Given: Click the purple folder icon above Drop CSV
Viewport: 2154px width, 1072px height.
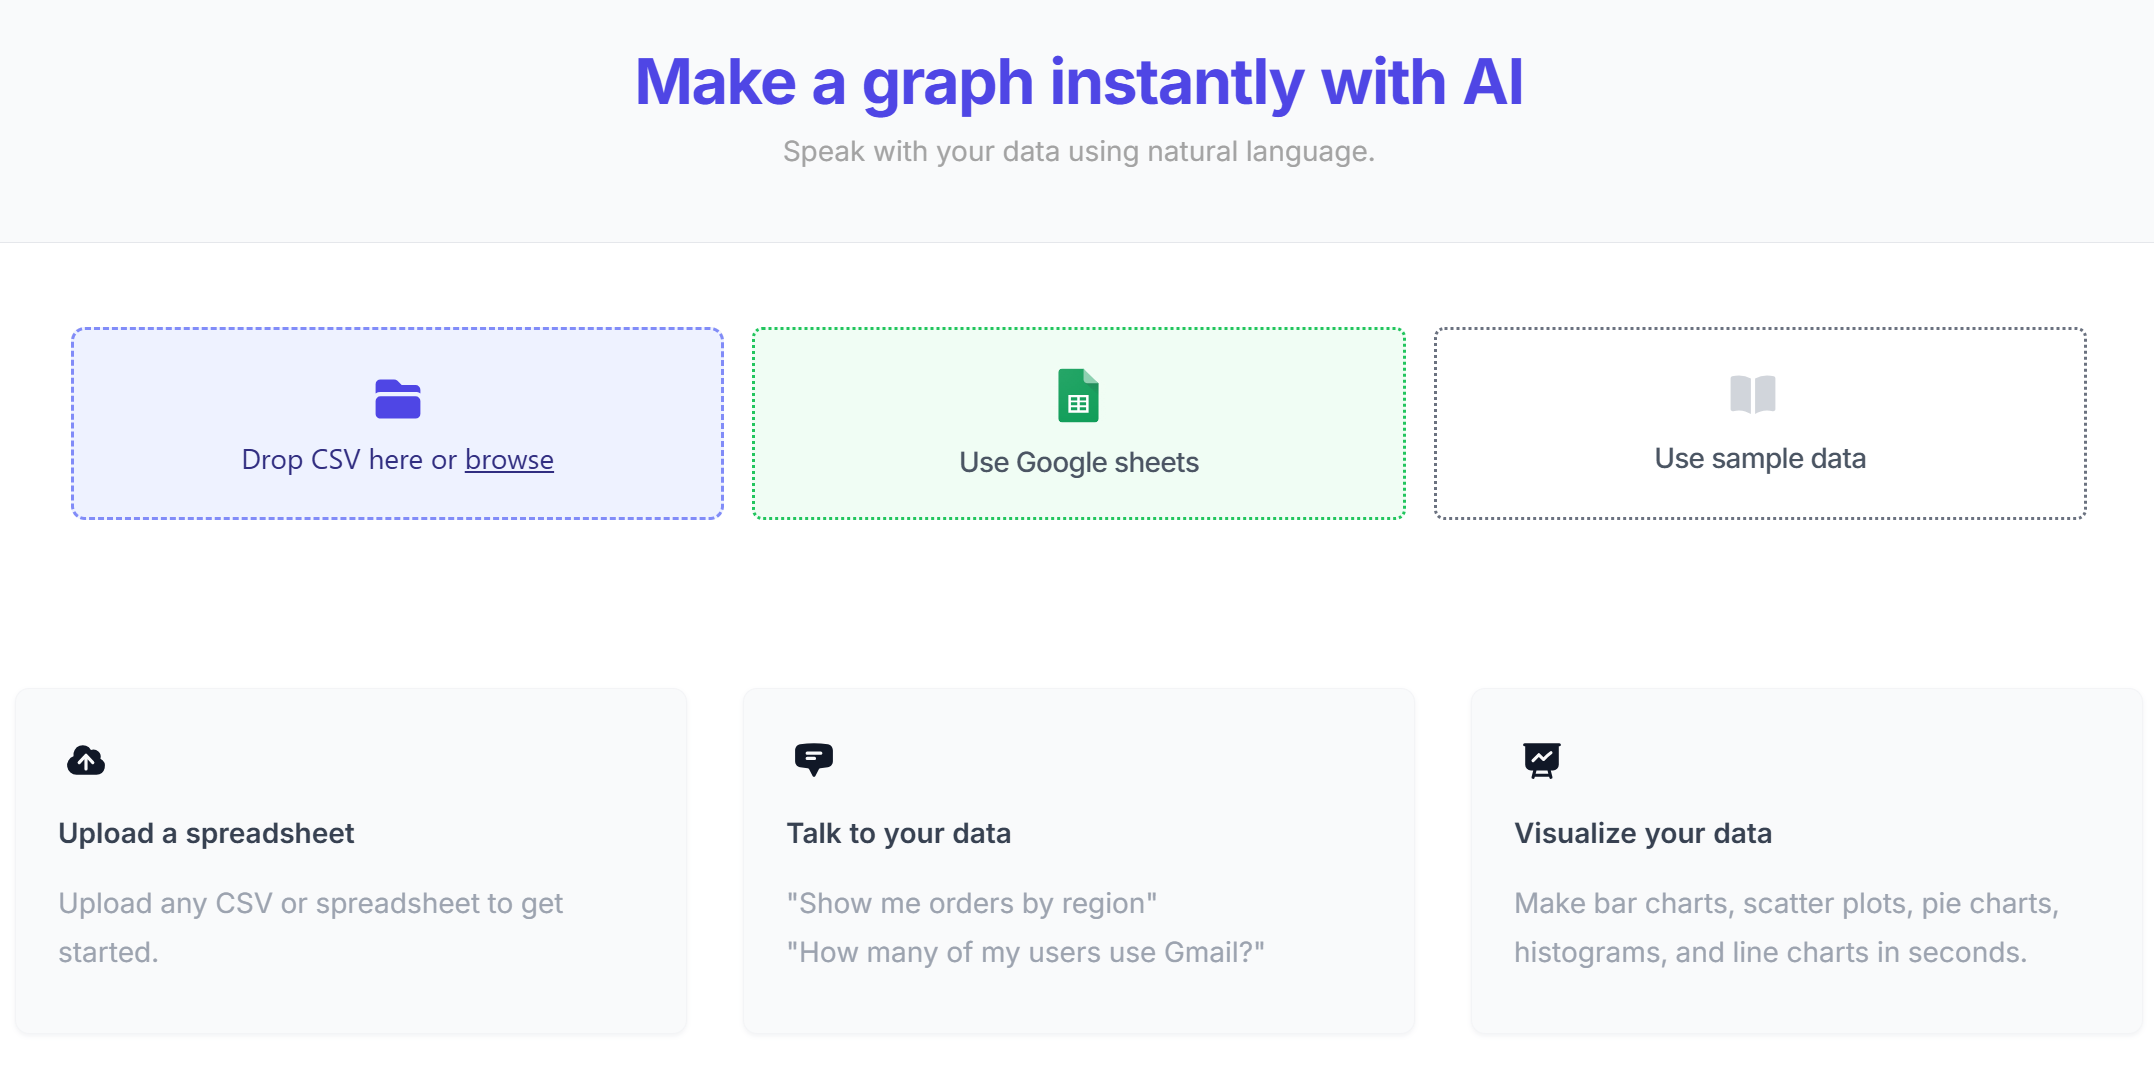Looking at the screenshot, I should pos(397,397).
